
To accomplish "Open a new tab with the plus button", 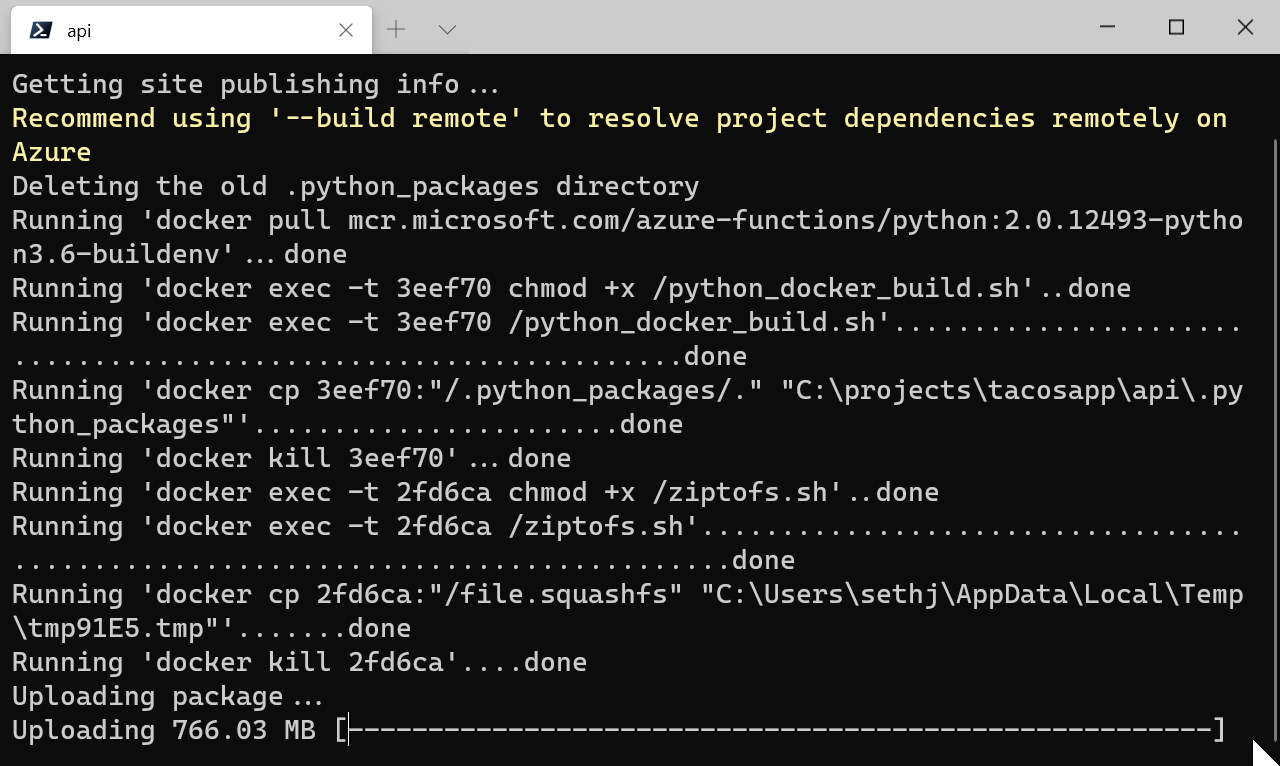I will [x=396, y=30].
